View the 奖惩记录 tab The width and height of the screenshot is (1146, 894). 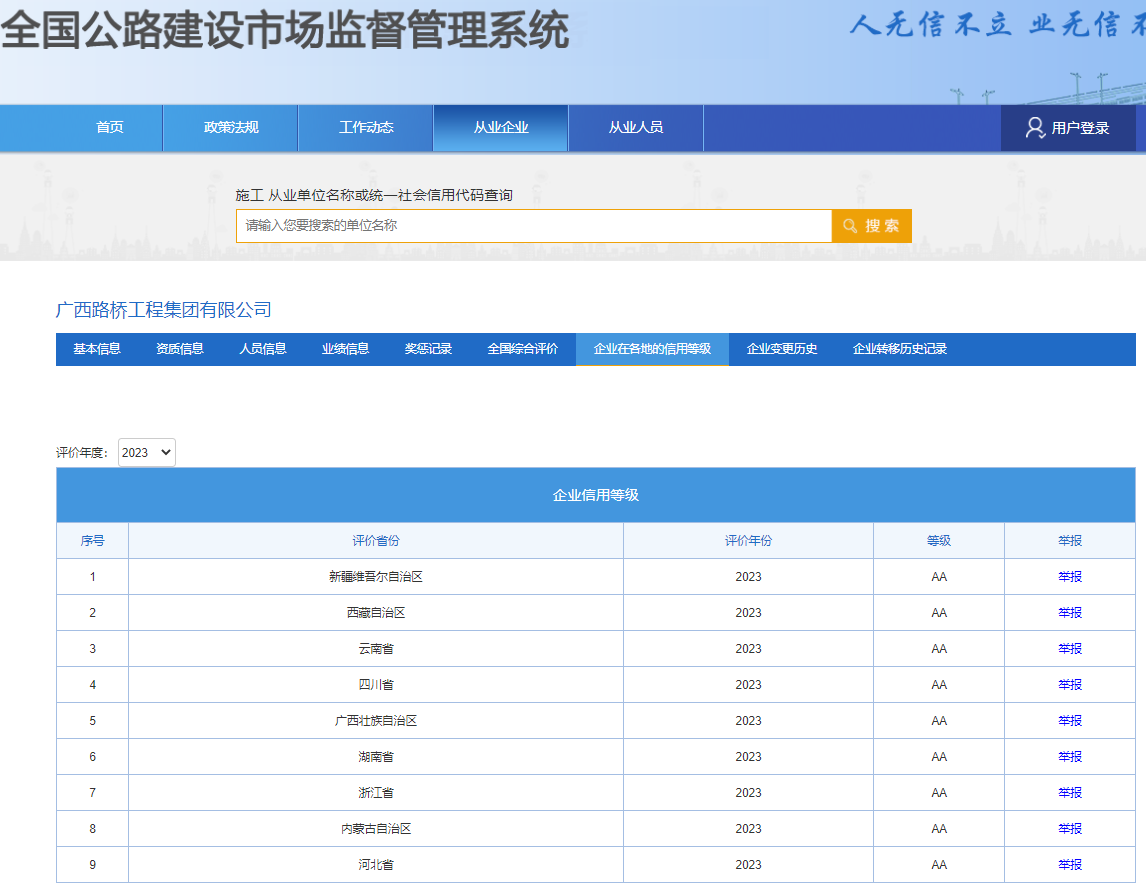(x=427, y=349)
